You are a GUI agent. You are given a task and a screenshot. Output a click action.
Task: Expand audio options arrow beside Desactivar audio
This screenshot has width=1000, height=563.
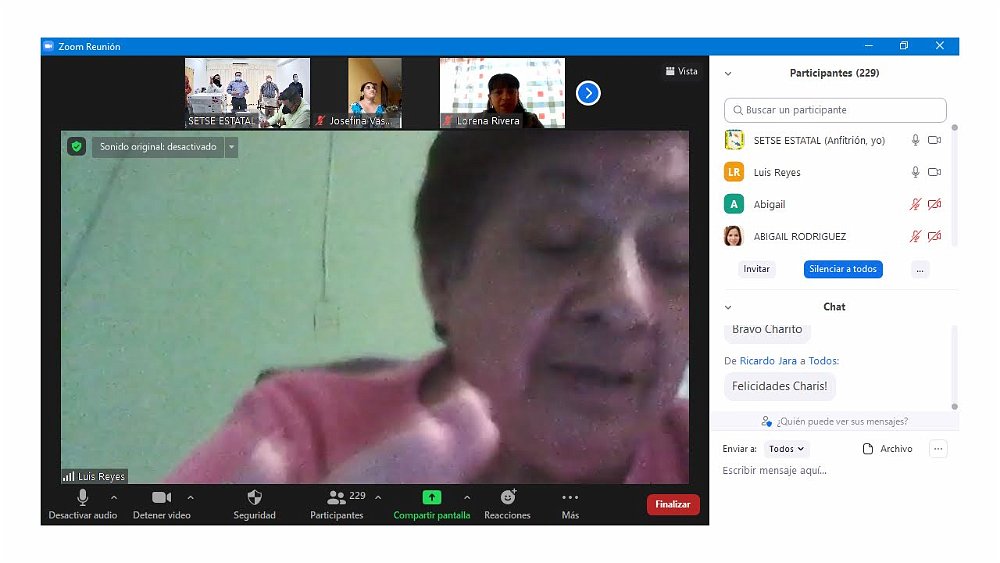tap(114, 497)
